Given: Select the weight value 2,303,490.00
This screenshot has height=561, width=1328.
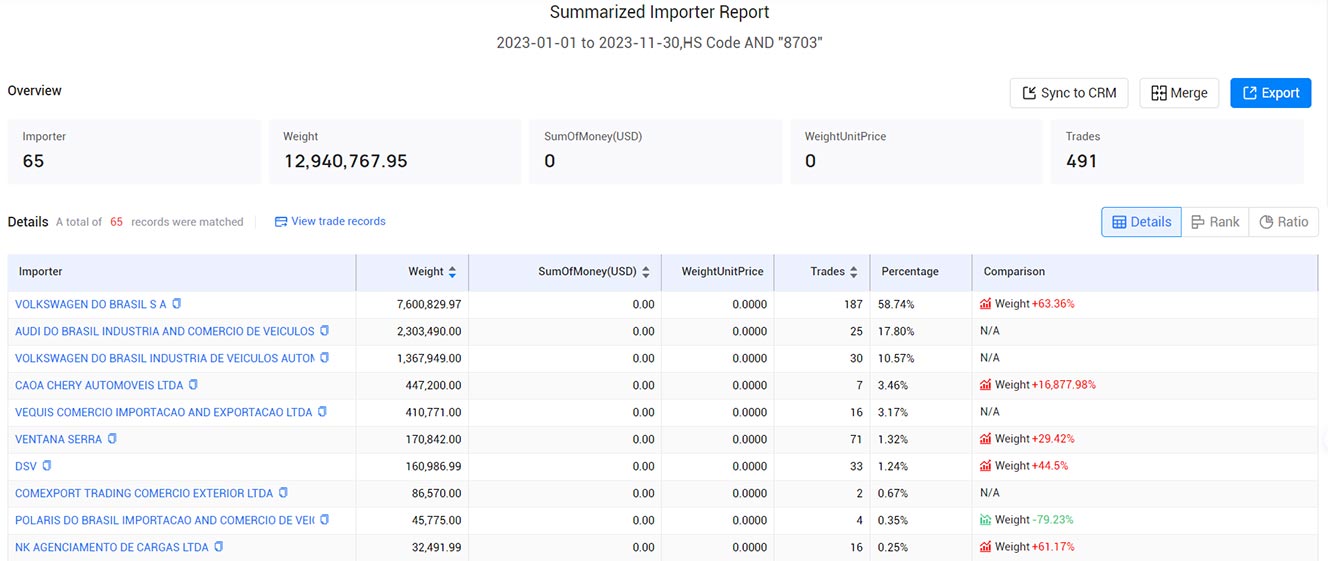Looking at the screenshot, I should pos(429,331).
